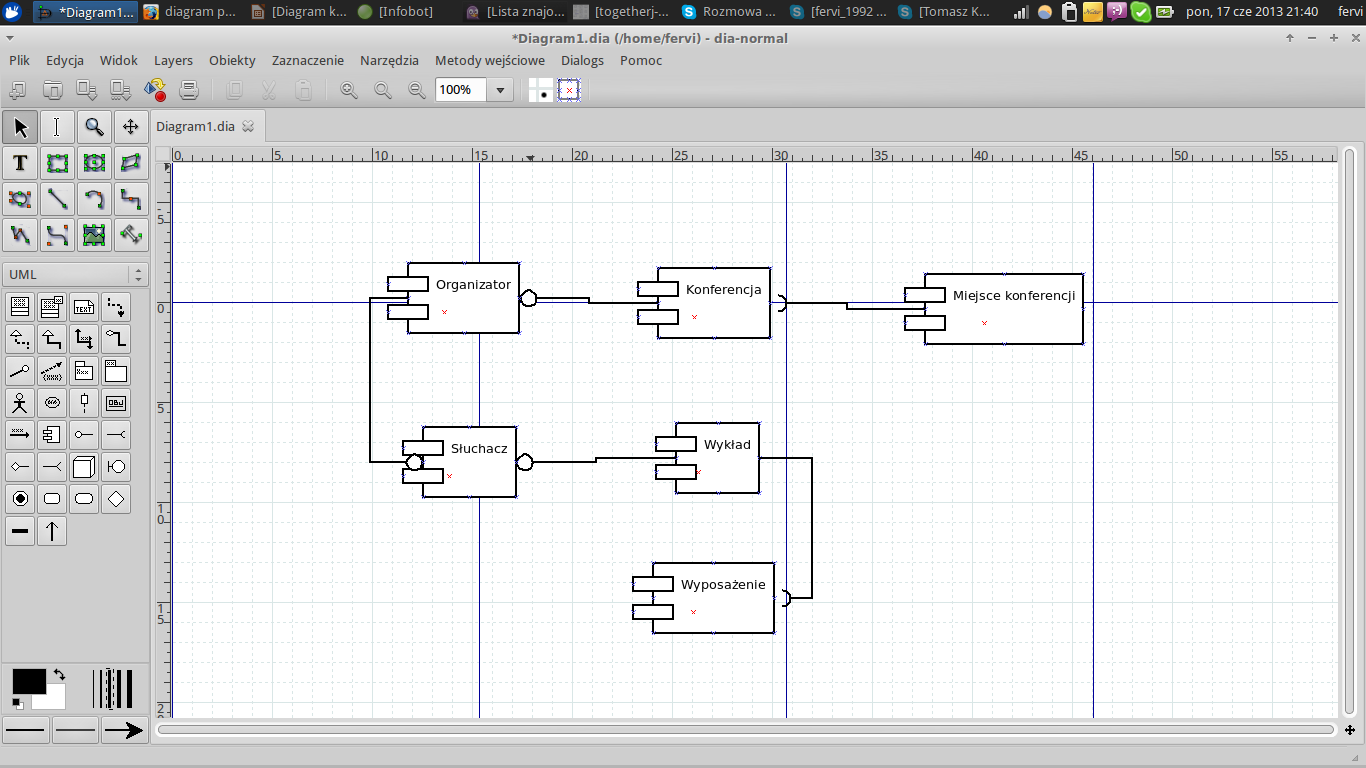The width and height of the screenshot is (1366, 768).
Task: Choose the UML Actor shape
Action: point(19,403)
